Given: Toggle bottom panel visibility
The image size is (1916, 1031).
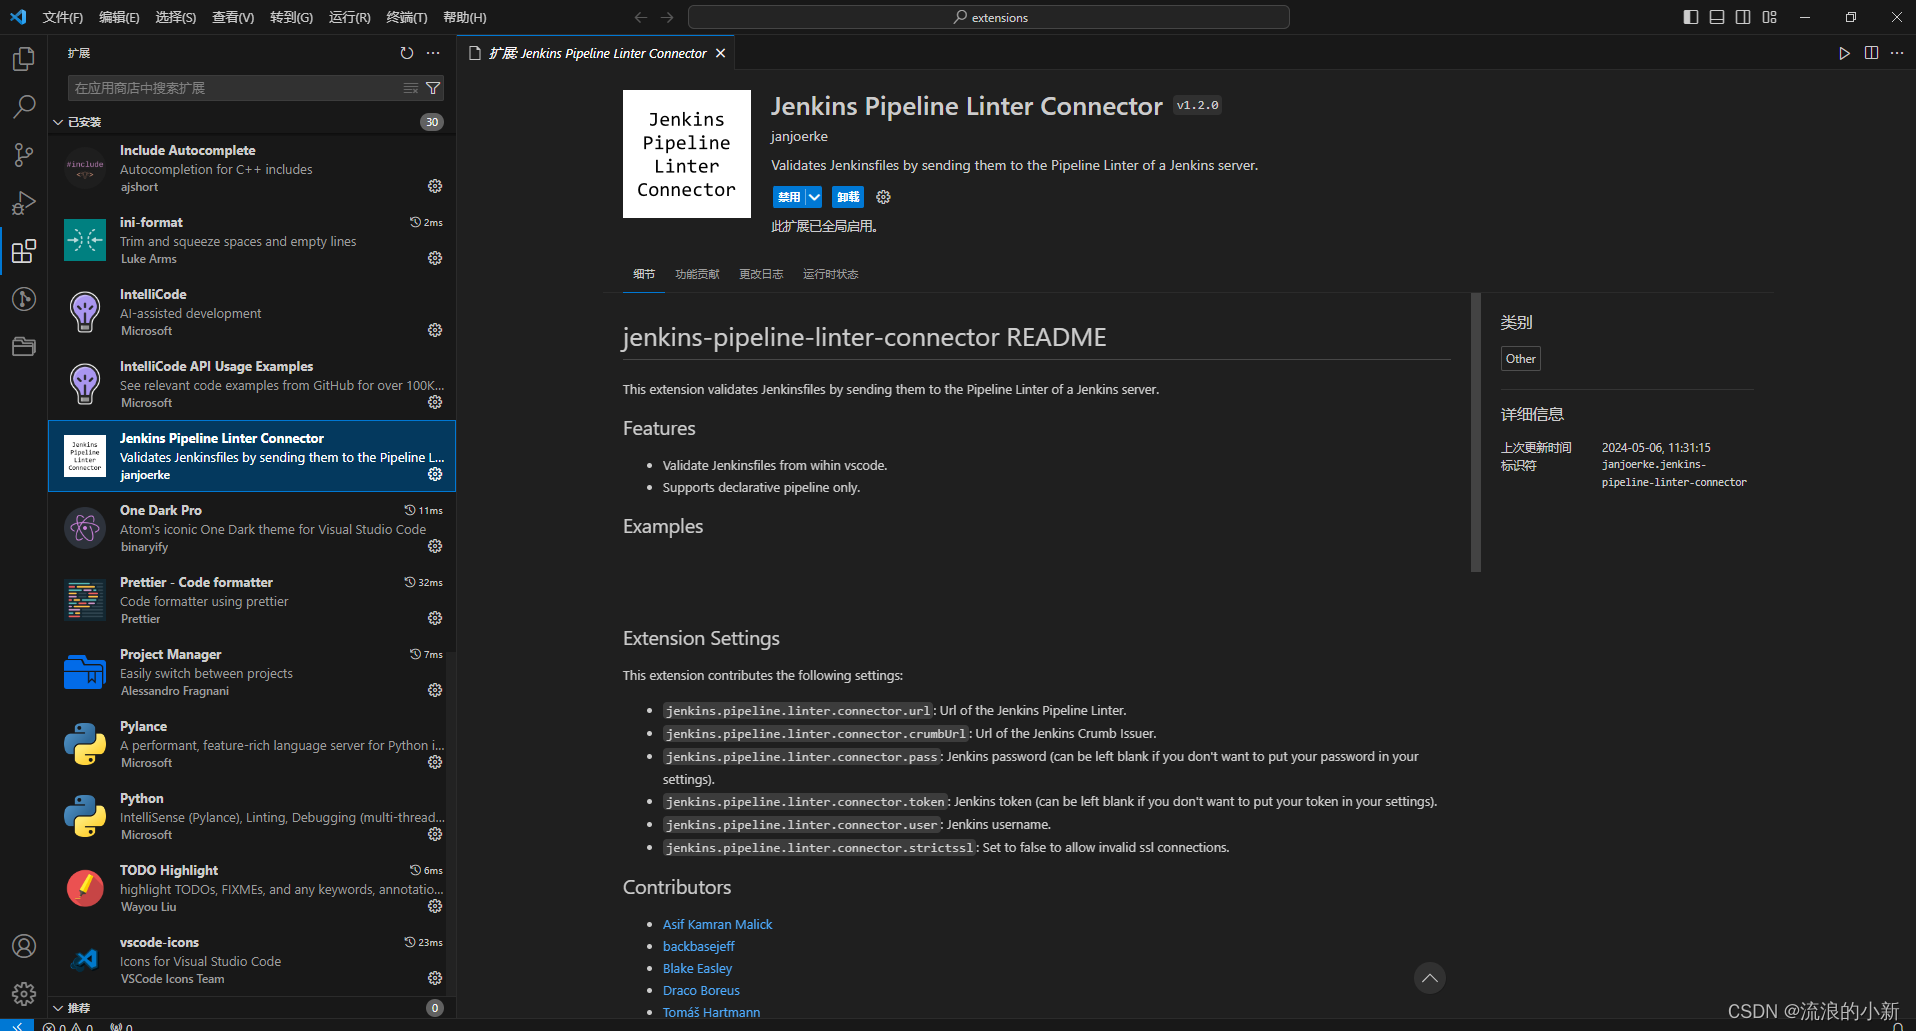Looking at the screenshot, I should point(1717,17).
